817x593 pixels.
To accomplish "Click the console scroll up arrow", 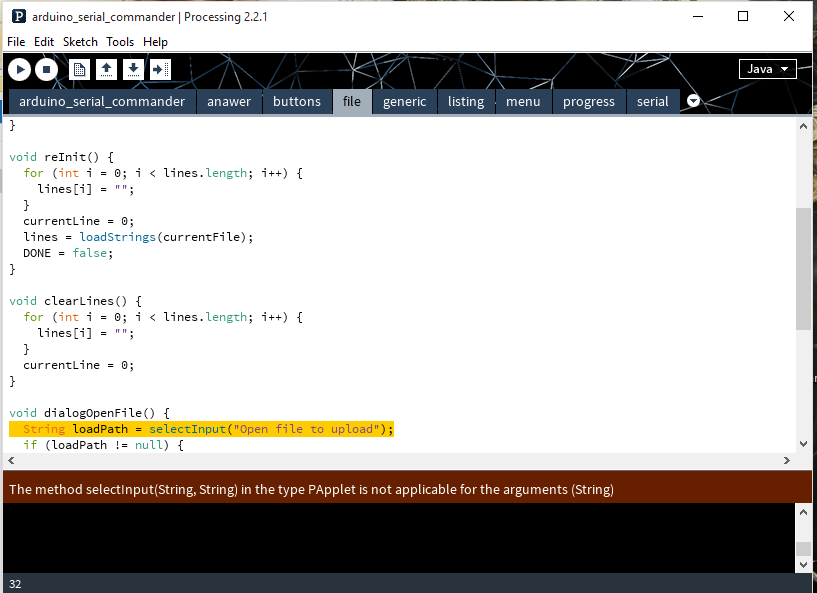I will click(x=803, y=512).
